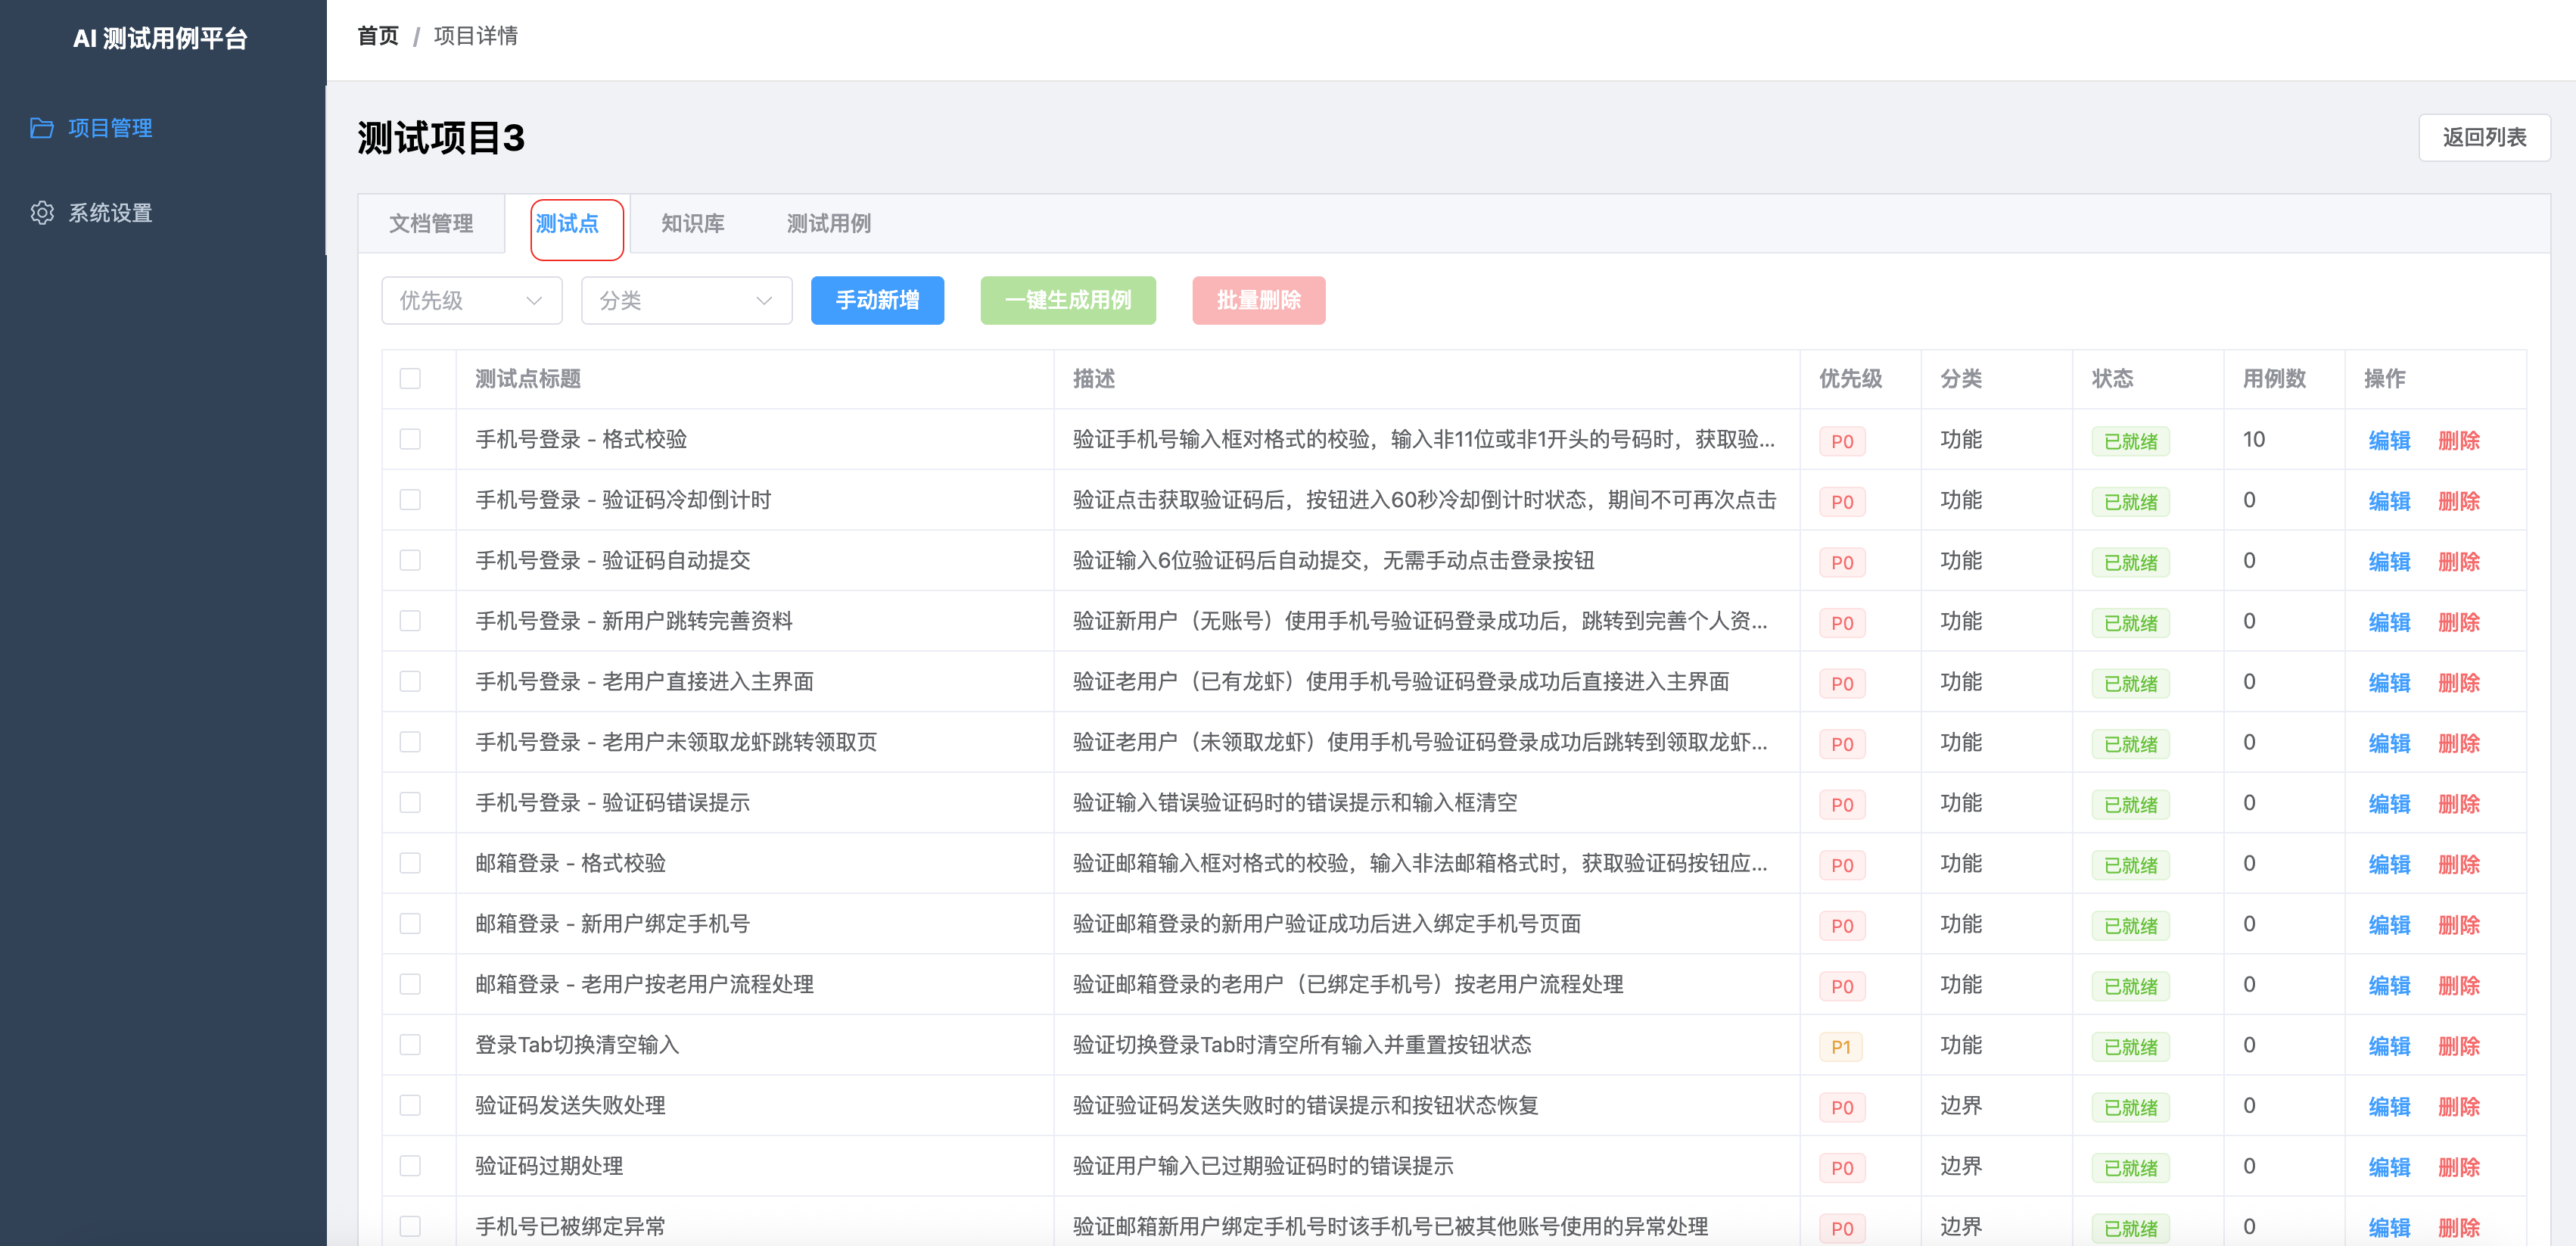Toggle the select-all checkbox in table header
The height and width of the screenshot is (1246, 2576).
pyautogui.click(x=410, y=379)
